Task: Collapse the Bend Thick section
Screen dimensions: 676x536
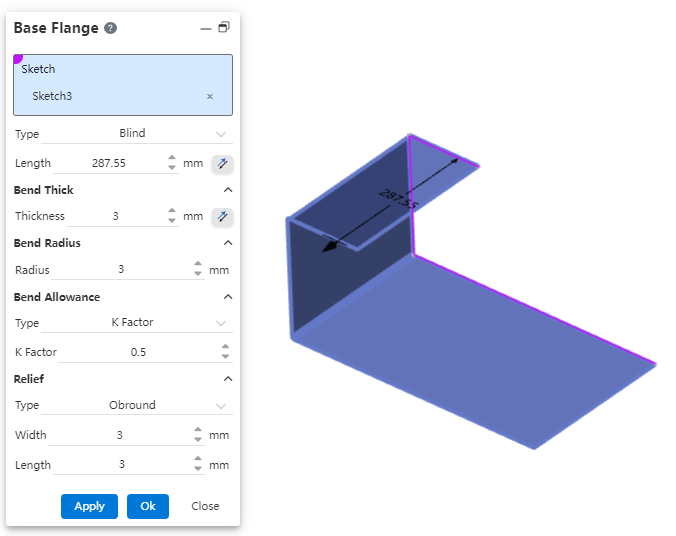Action: click(227, 190)
